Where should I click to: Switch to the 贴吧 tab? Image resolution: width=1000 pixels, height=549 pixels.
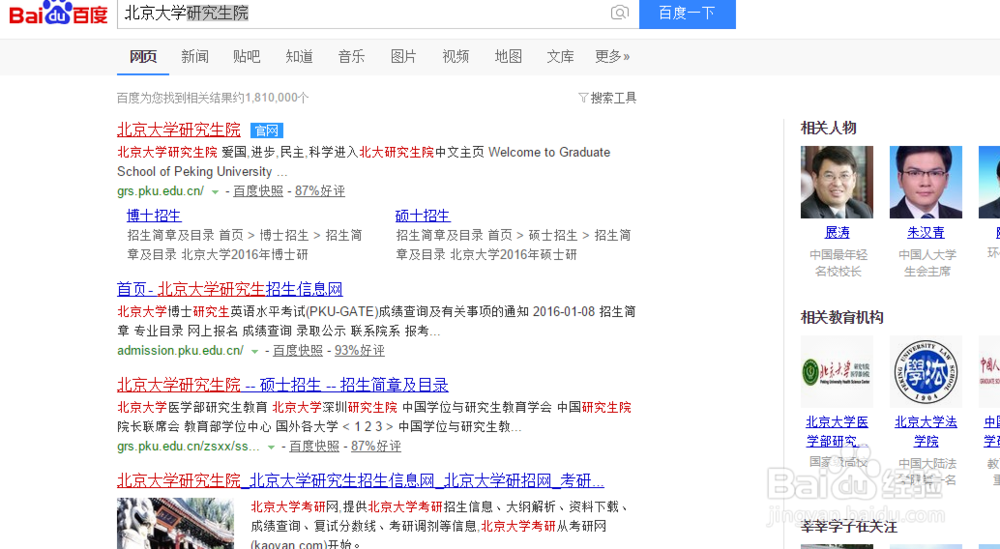247,57
